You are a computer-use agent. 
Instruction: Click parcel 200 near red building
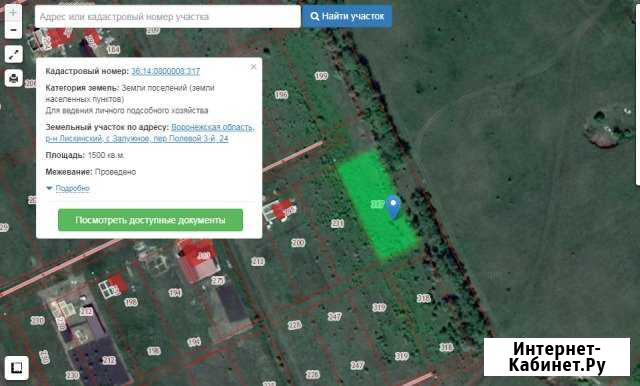point(298,243)
